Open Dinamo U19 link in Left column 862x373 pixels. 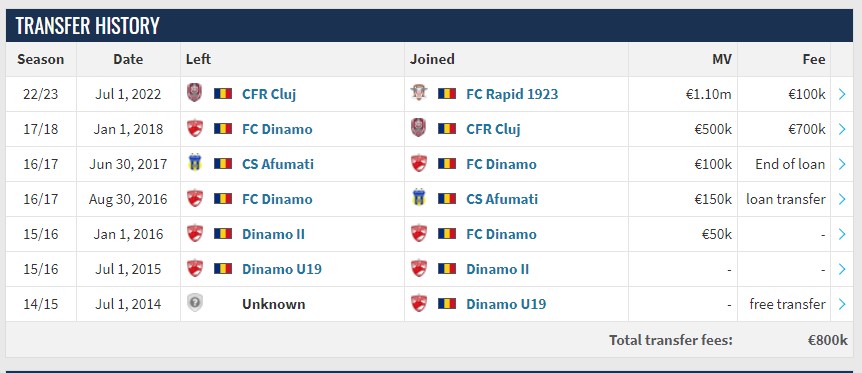pos(282,269)
